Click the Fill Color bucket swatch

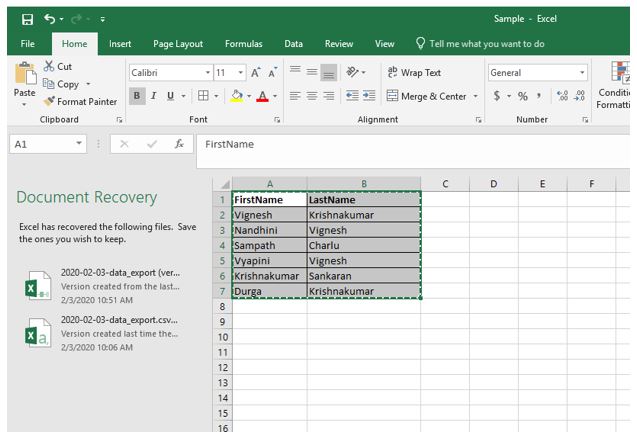(237, 96)
